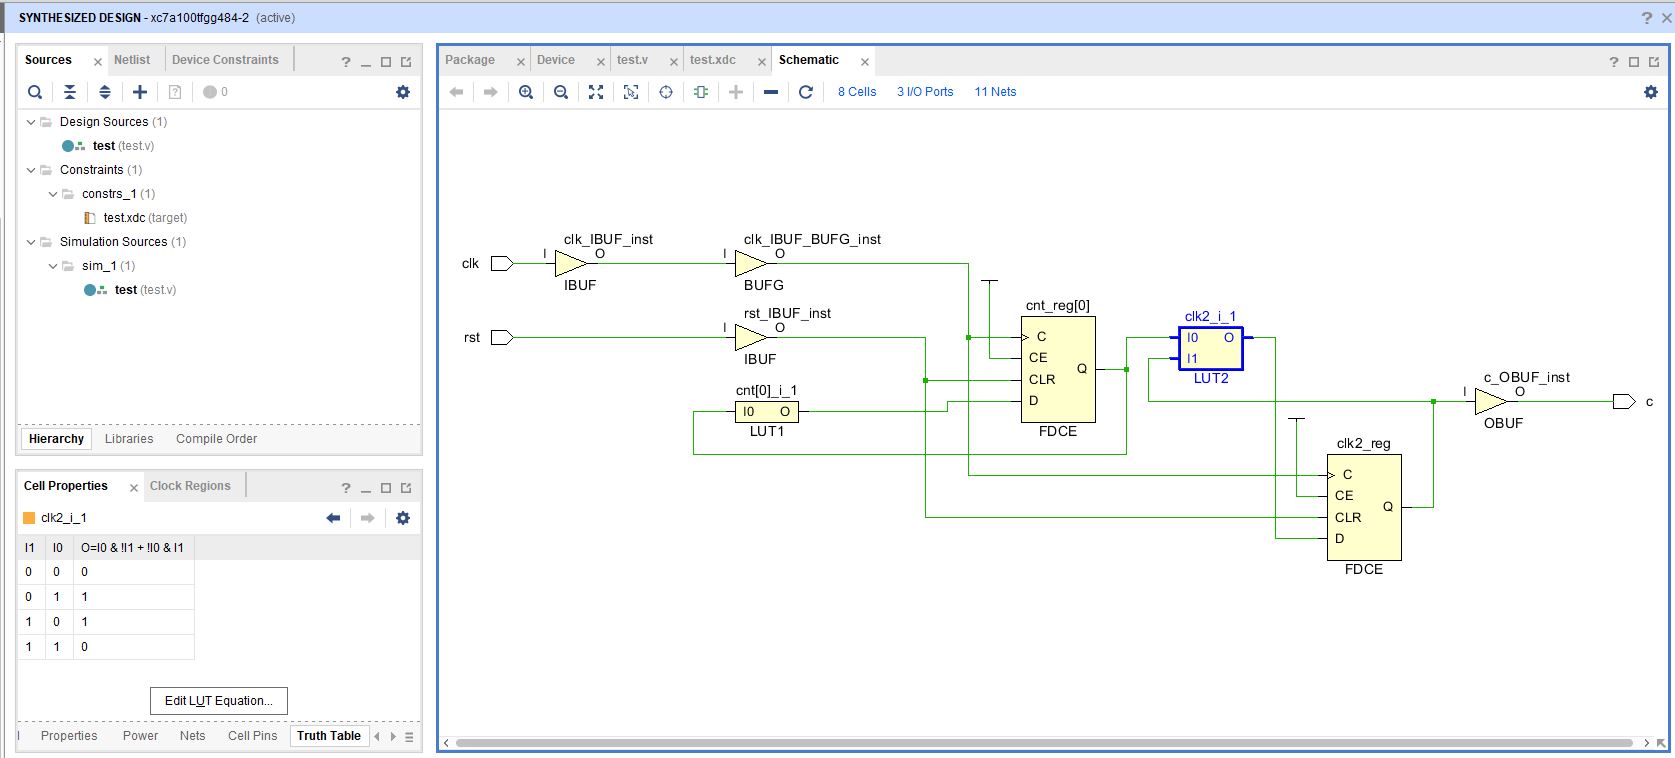1675x758 pixels.
Task: Open the Power tab in Cell Properties
Action: (140, 736)
